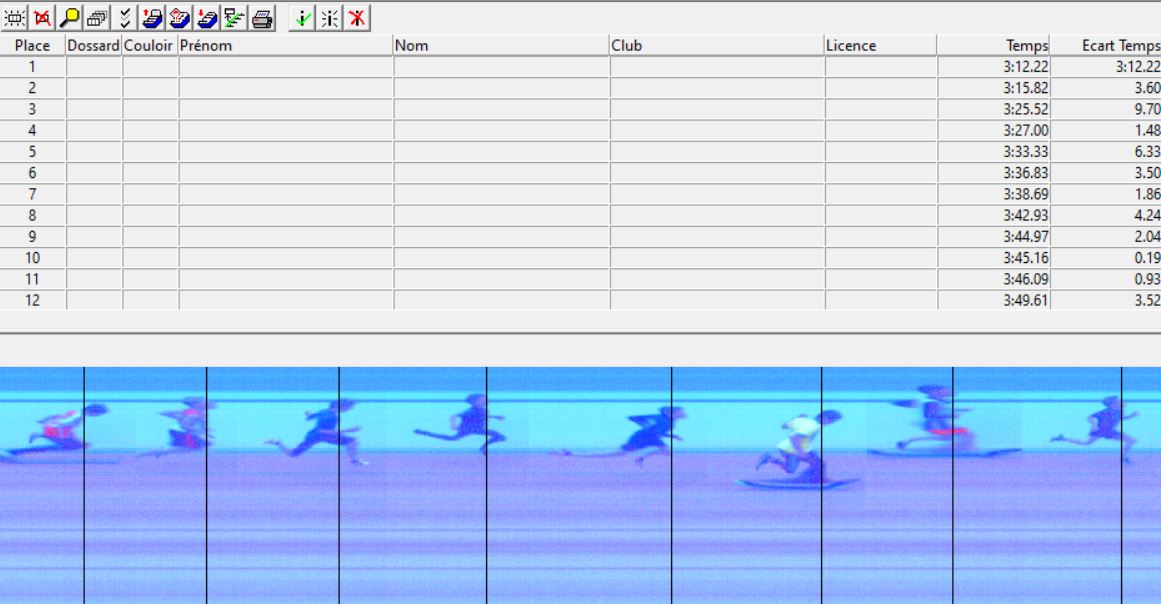Screen dimensions: 1161x604
Task: Select the time 3:38.69
Action: (x=1026, y=195)
